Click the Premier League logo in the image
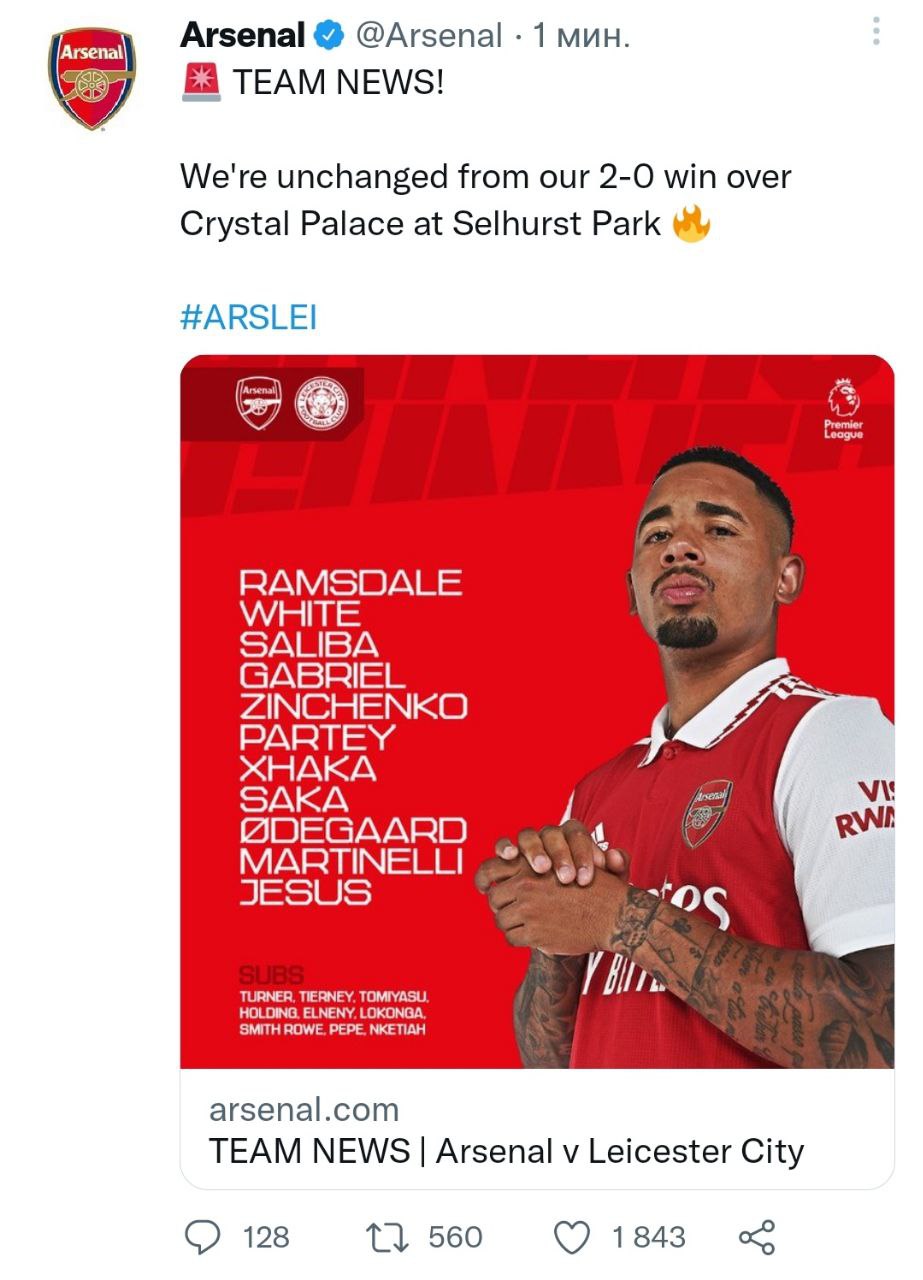This screenshot has height=1280, width=923. pyautogui.click(x=843, y=408)
